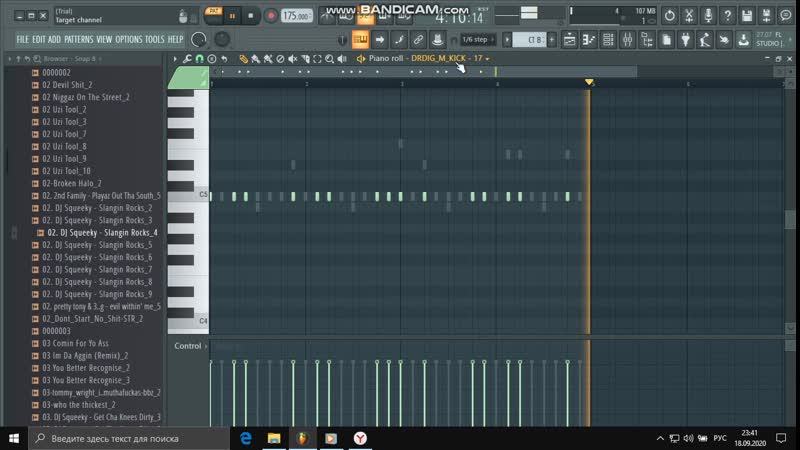Toggle the auto-scroll arrow button
This screenshot has width=800, height=450.
pos(380,39)
